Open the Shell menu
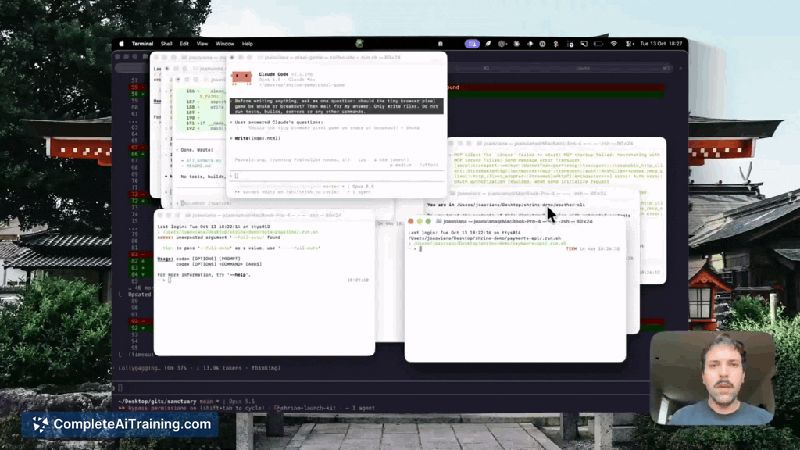The height and width of the screenshot is (450, 800). pyautogui.click(x=166, y=44)
